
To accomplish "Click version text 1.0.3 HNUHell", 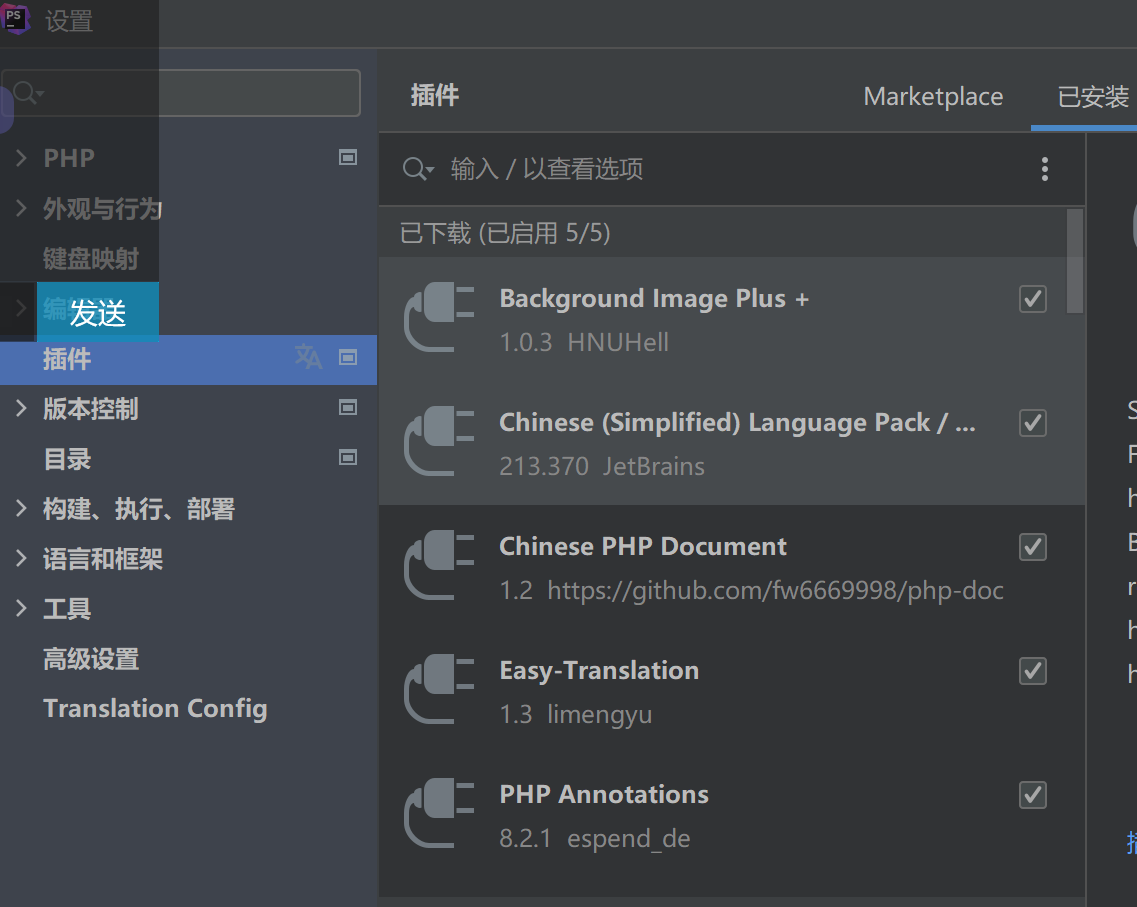I will point(584,342).
